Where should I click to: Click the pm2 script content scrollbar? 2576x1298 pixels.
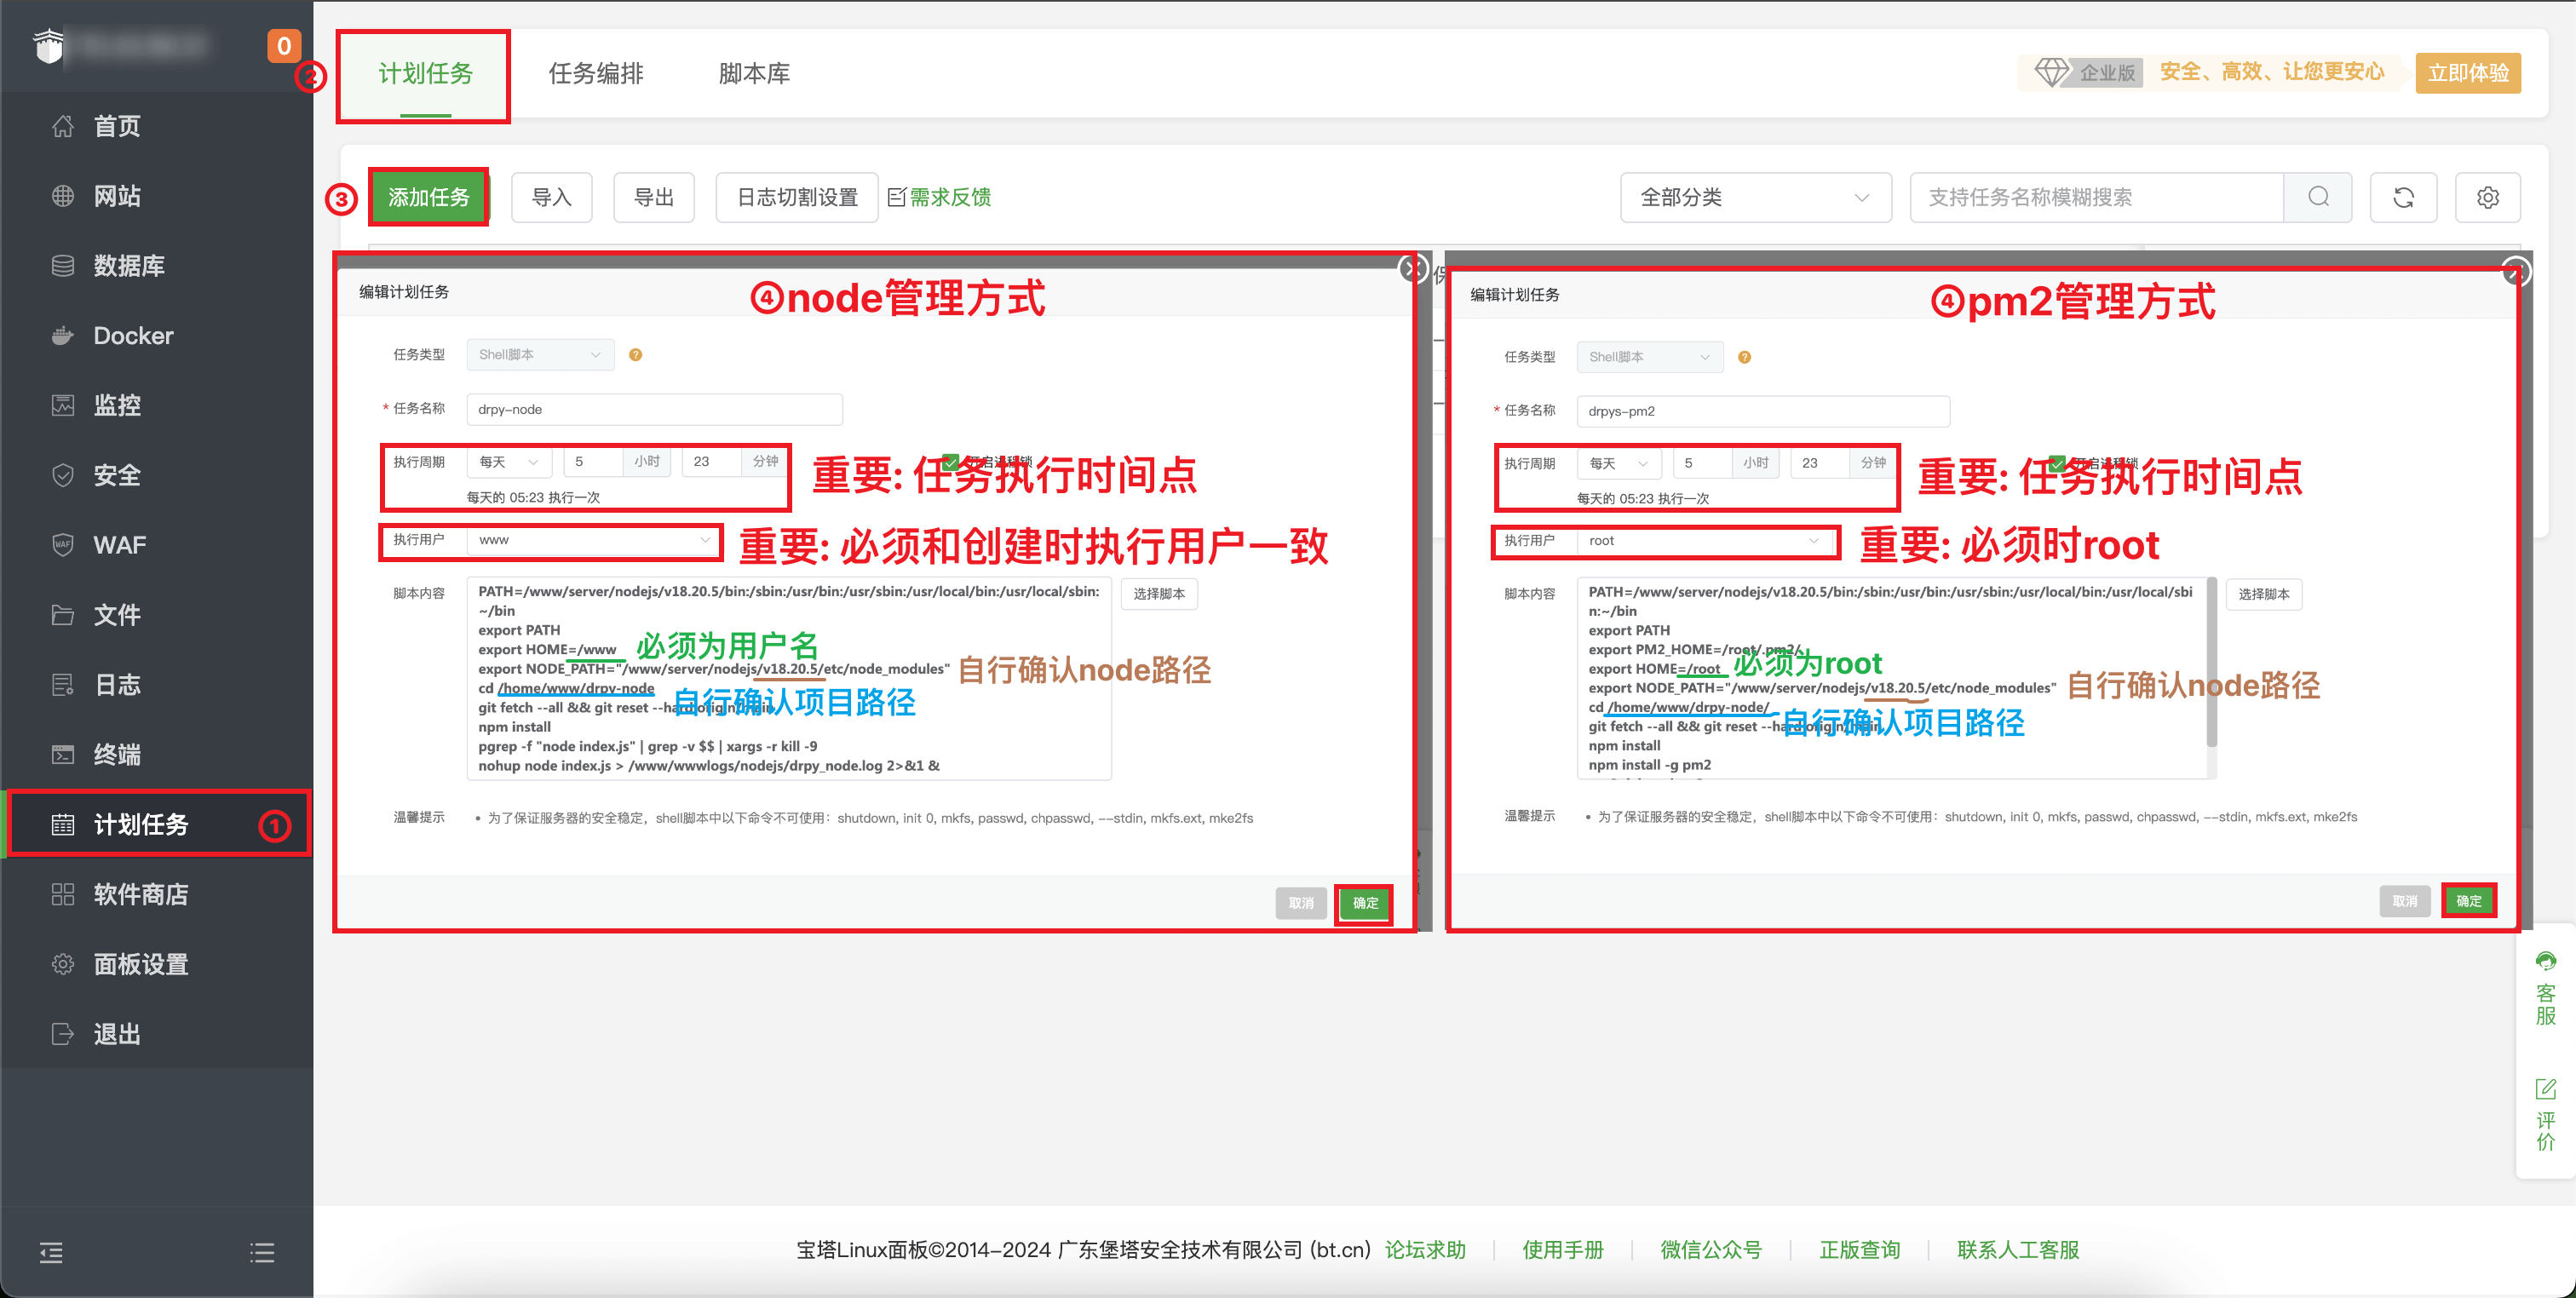2211,663
